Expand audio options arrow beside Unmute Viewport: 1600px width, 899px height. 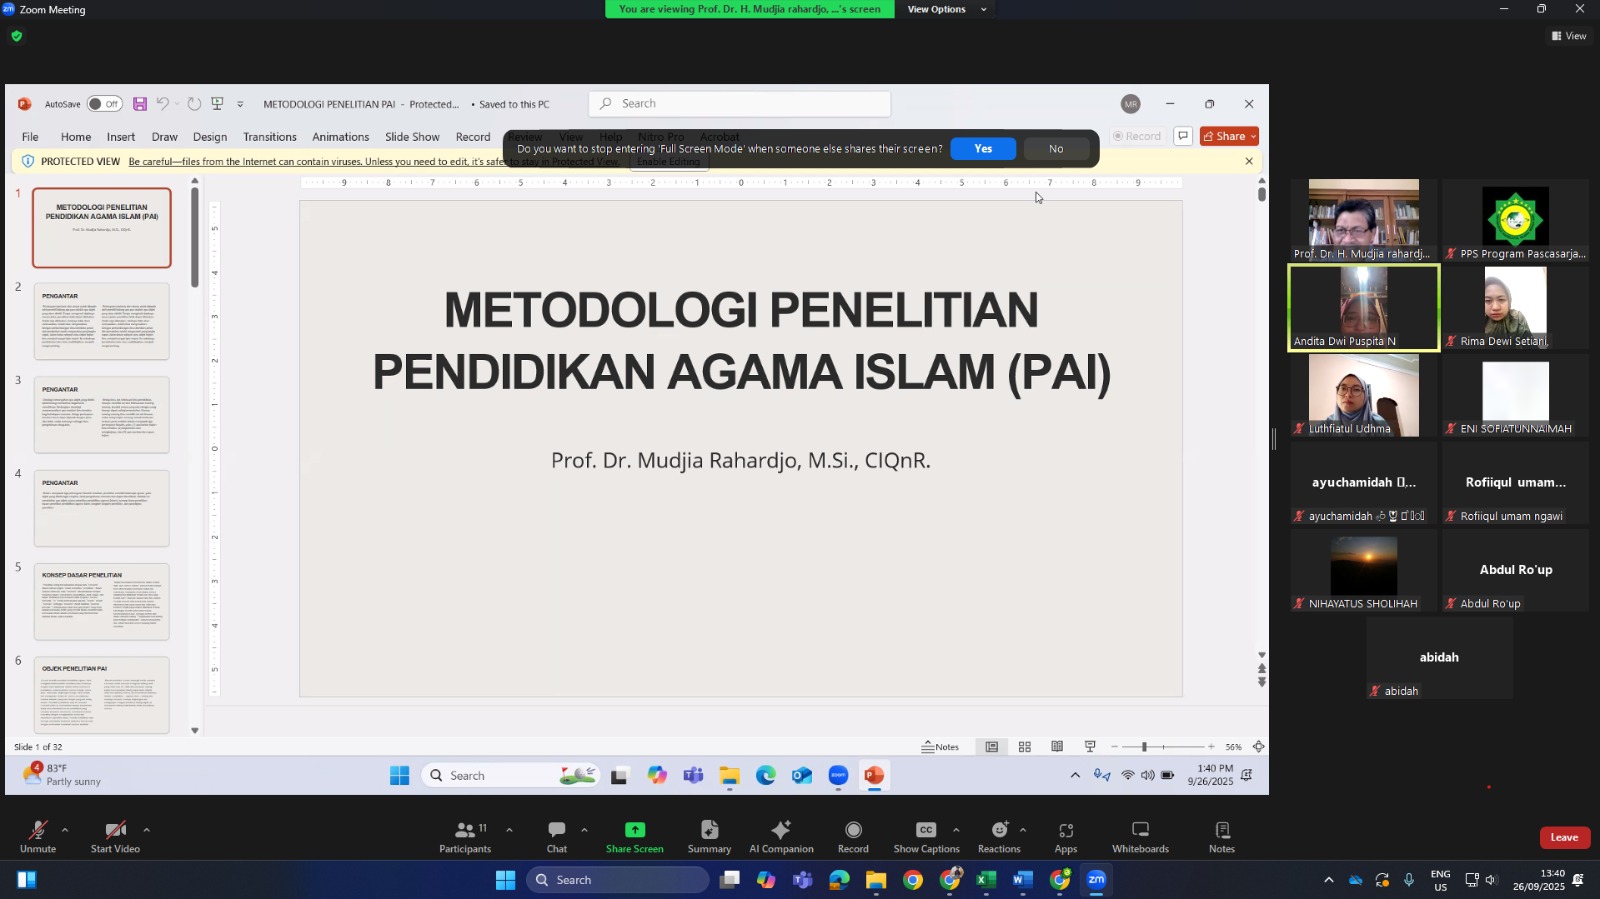click(65, 830)
